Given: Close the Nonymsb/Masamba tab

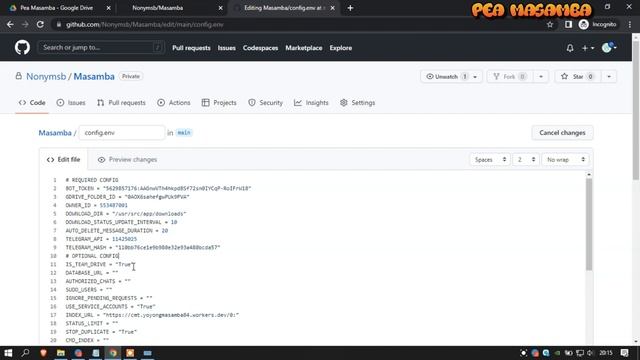Looking at the screenshot, I should click(220, 8).
